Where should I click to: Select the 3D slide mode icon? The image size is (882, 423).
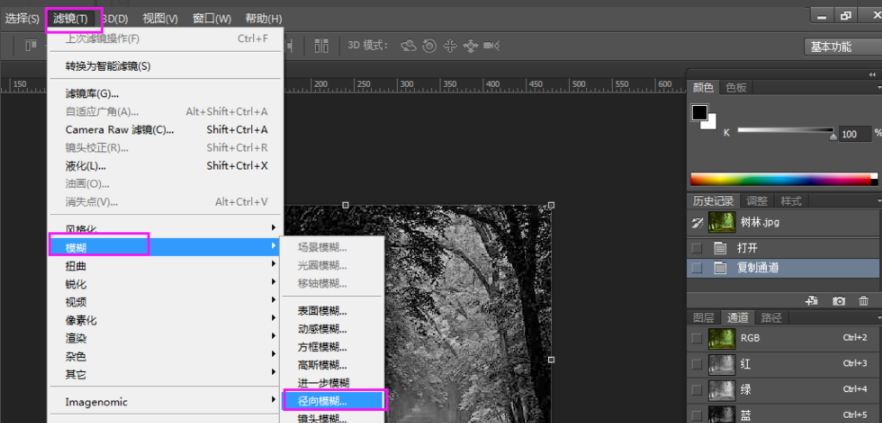pos(470,46)
